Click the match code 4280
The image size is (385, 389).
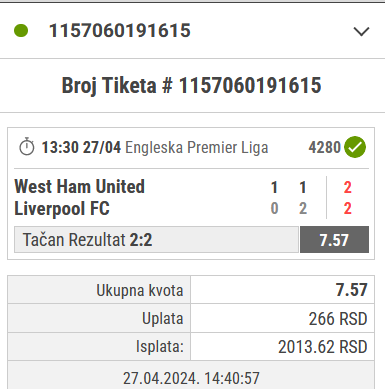tap(324, 147)
